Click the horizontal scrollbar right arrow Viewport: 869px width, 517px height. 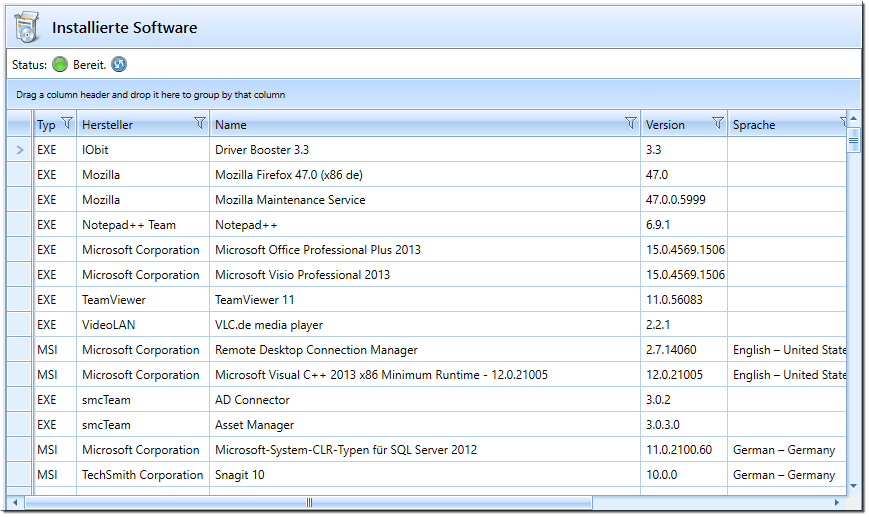tap(836, 503)
